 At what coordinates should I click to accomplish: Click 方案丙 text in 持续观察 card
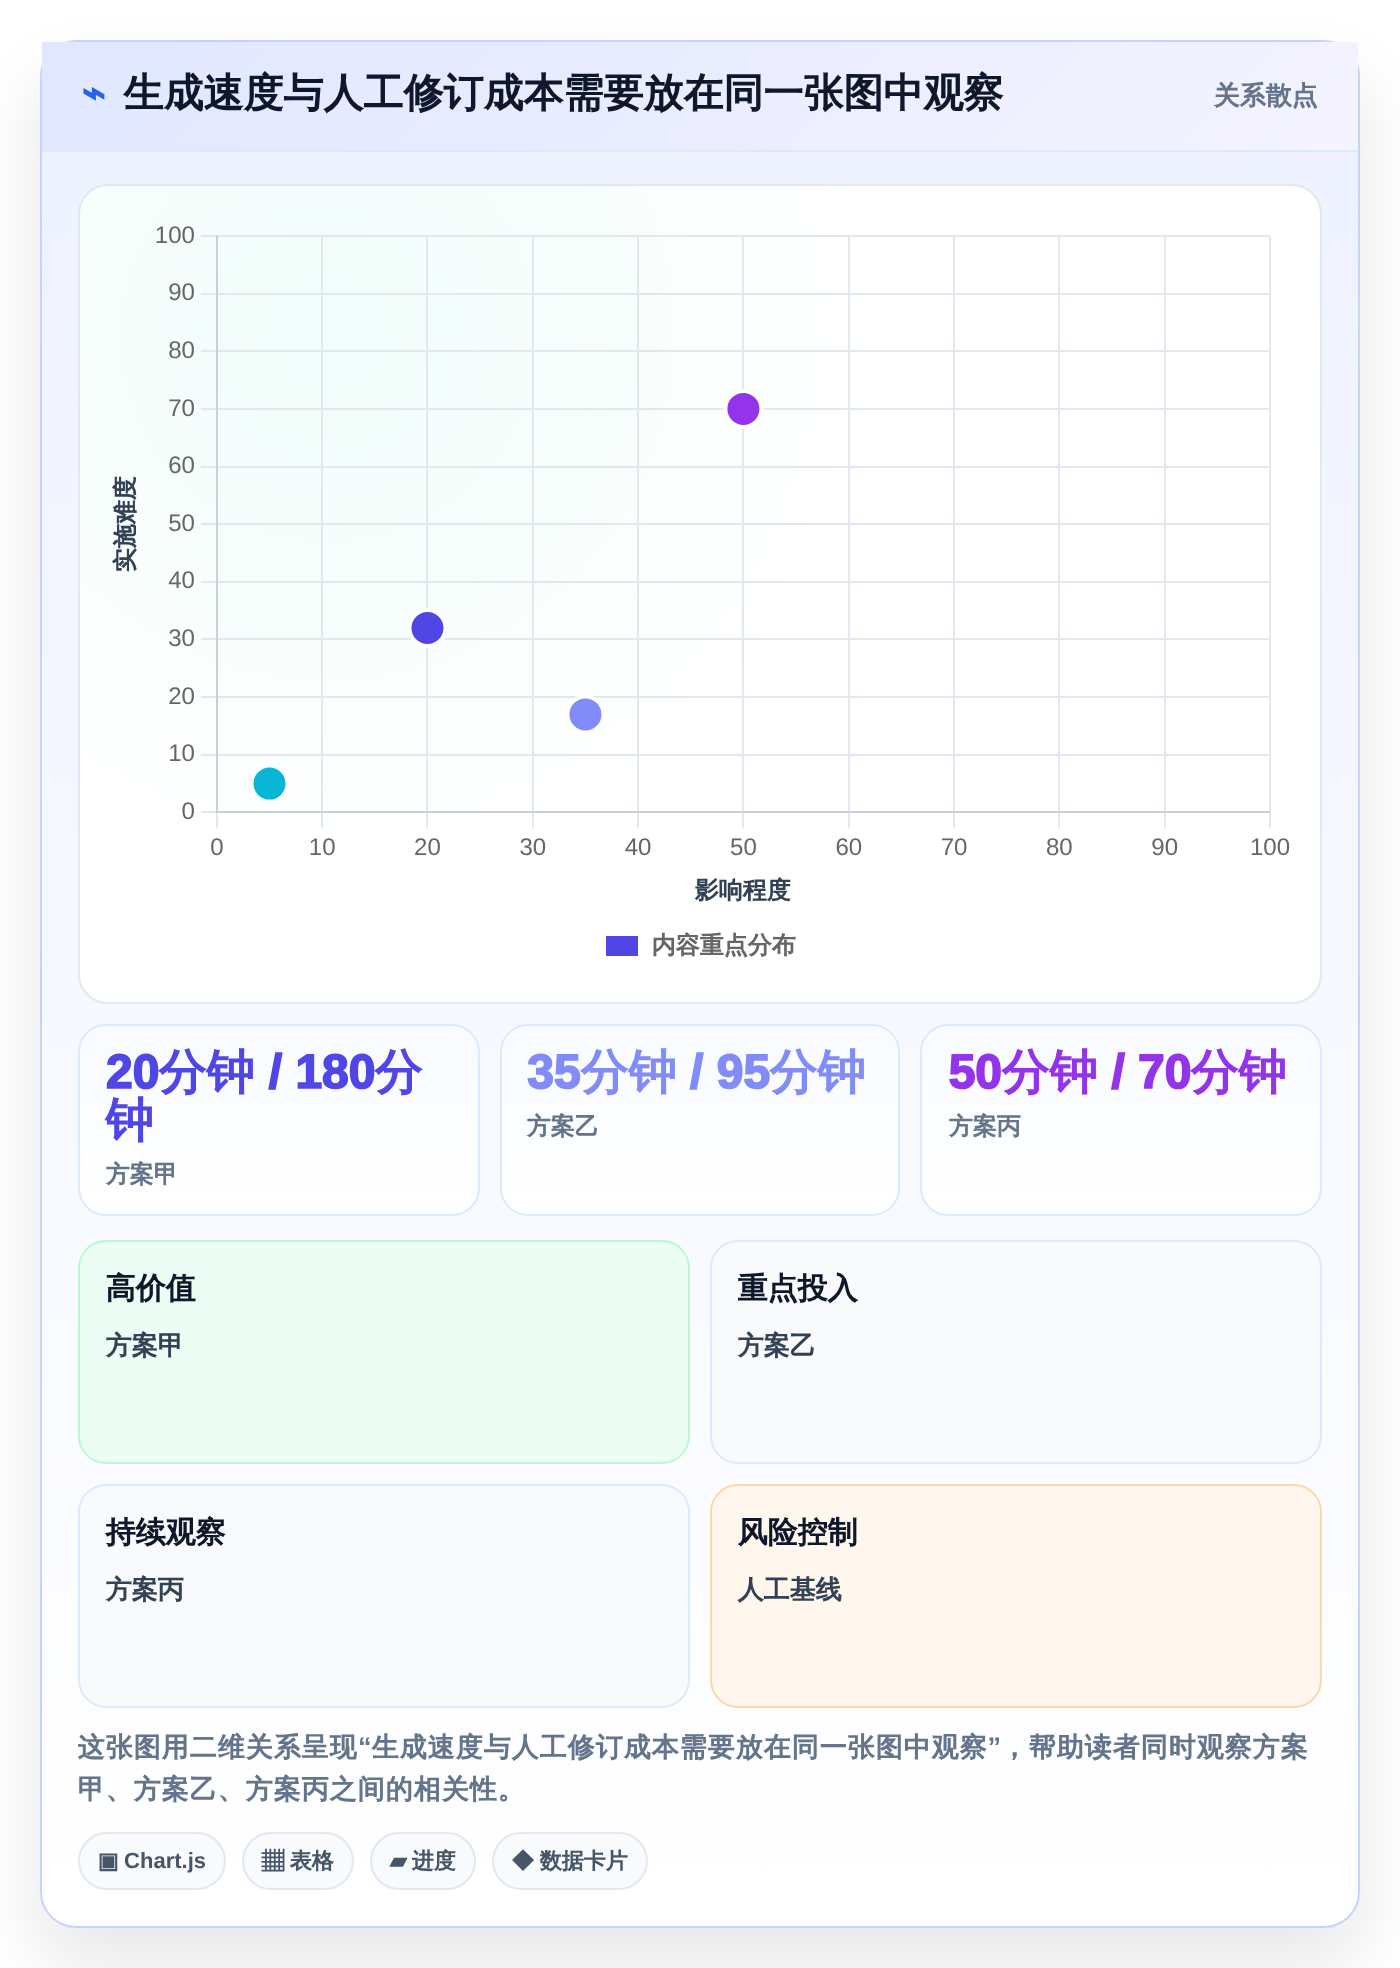144,1589
